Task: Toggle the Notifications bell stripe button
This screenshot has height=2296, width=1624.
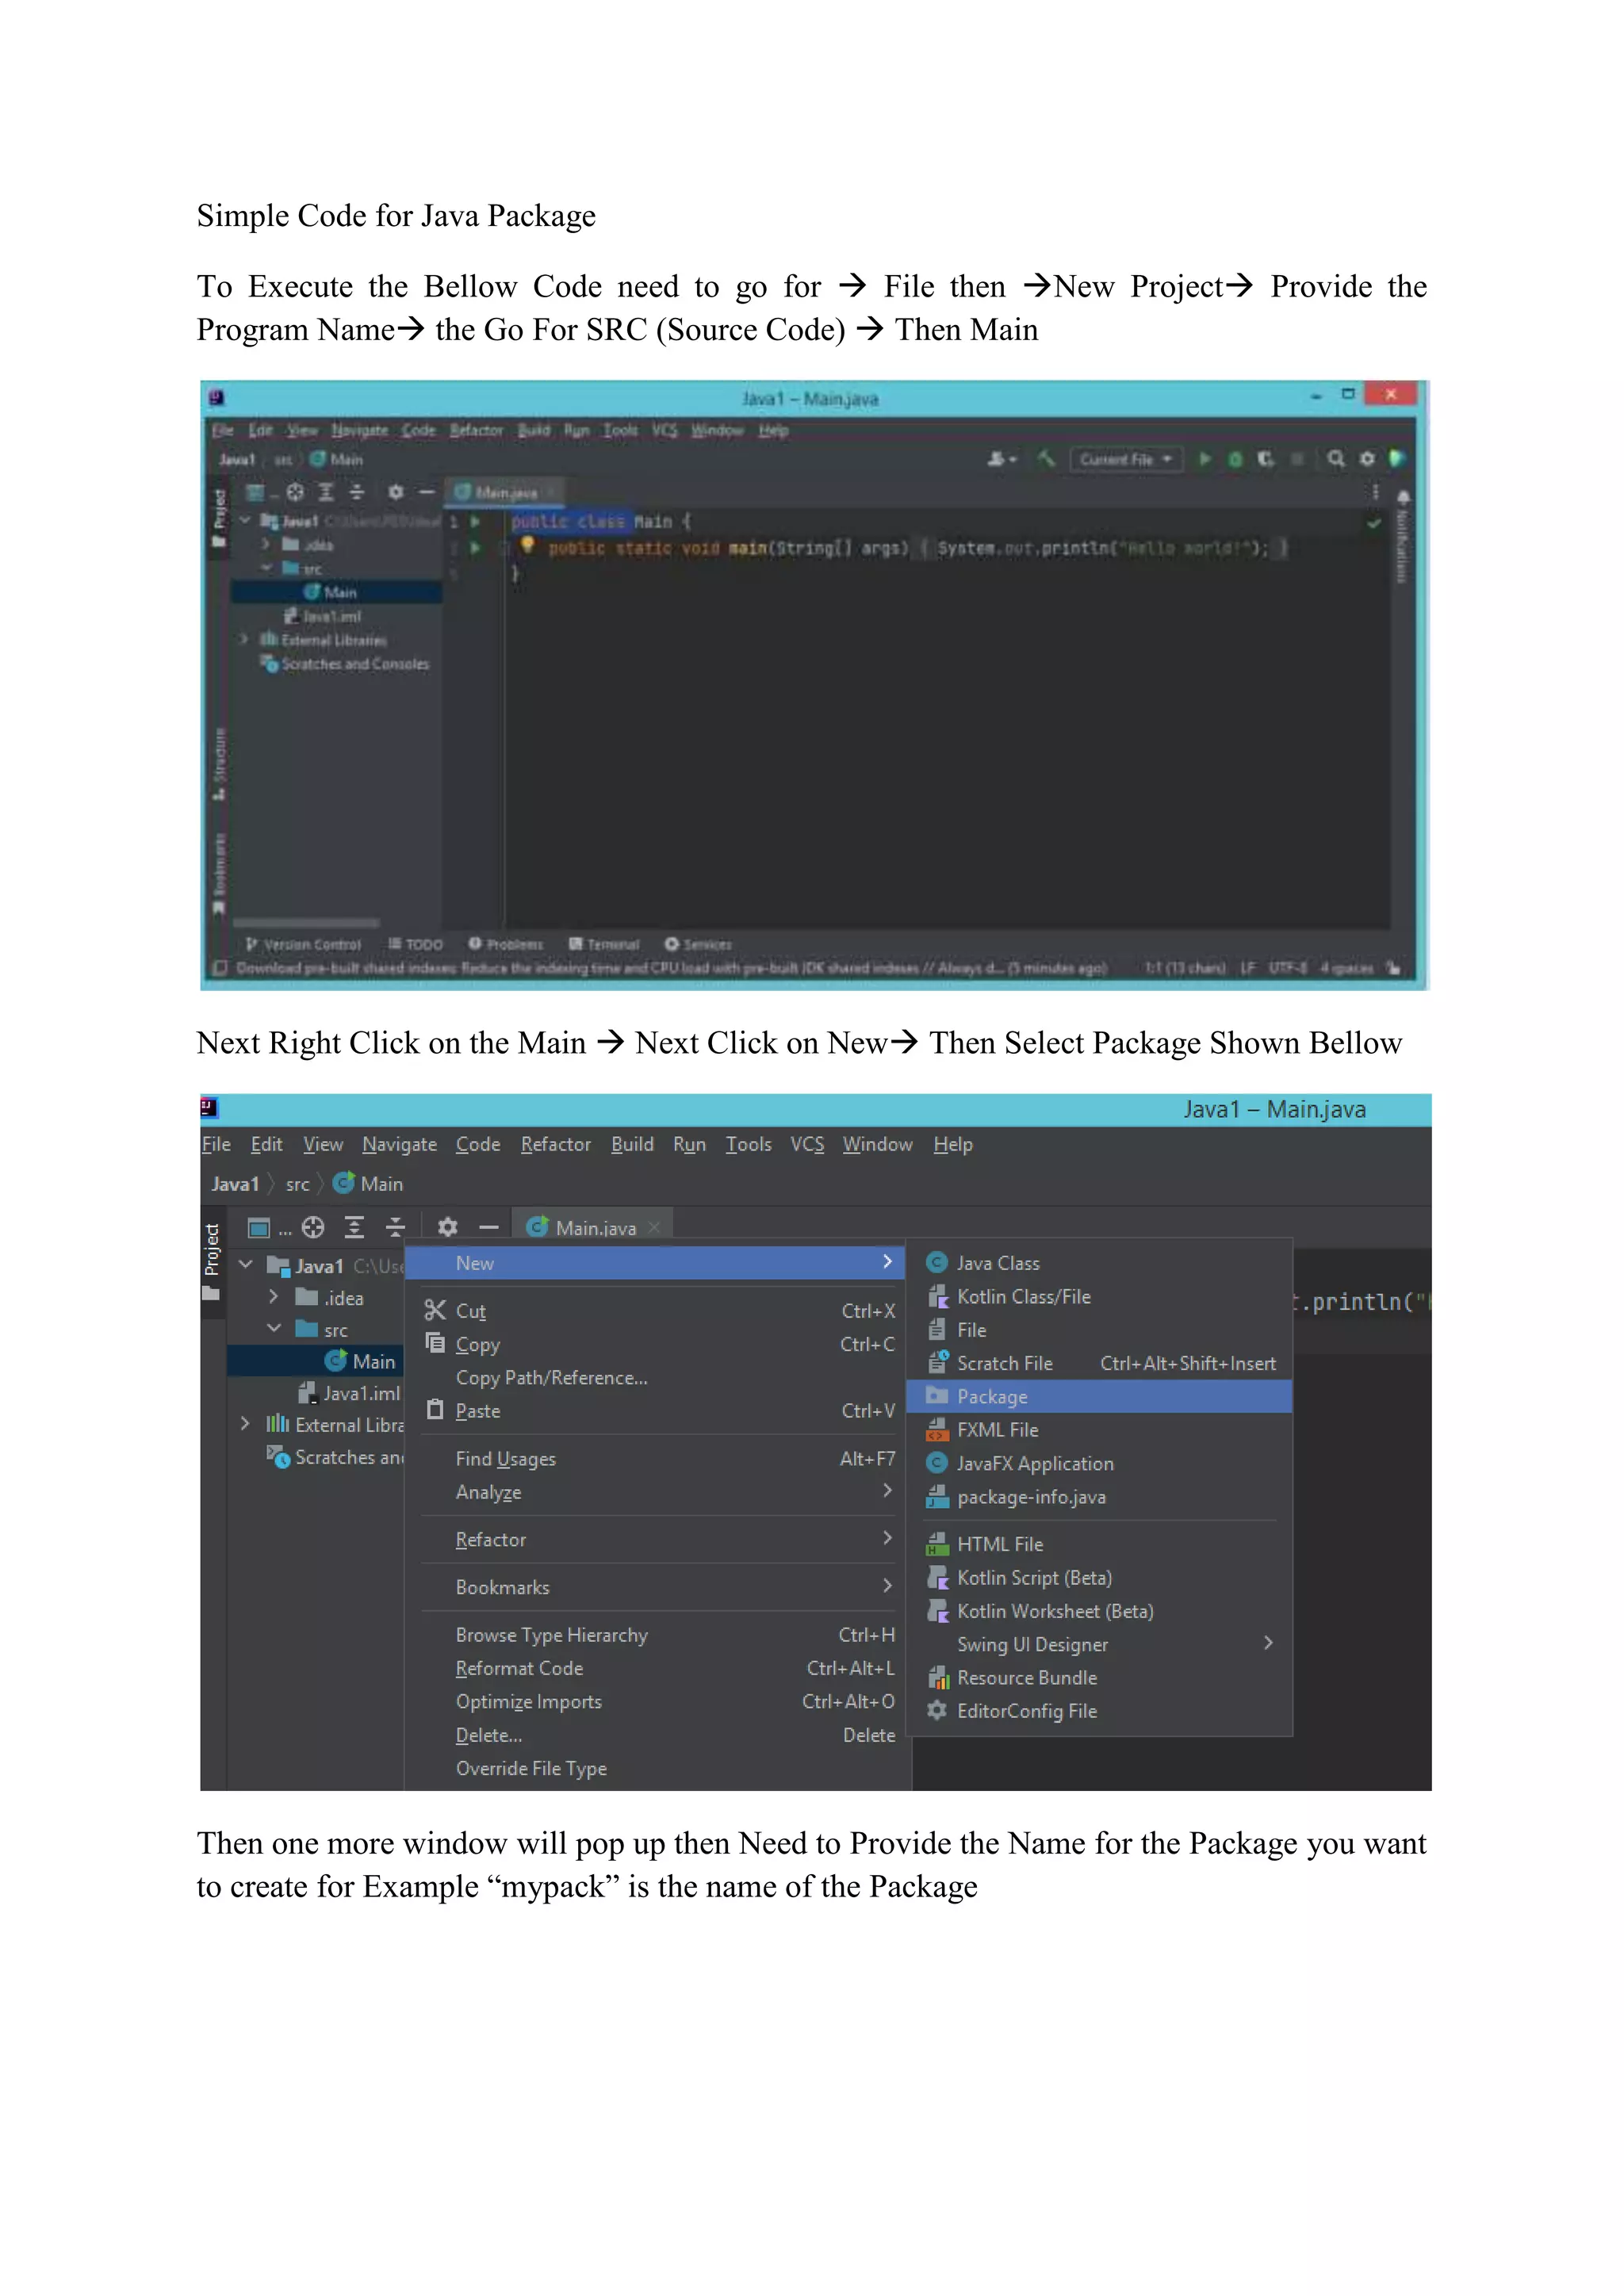Action: click(x=1403, y=535)
